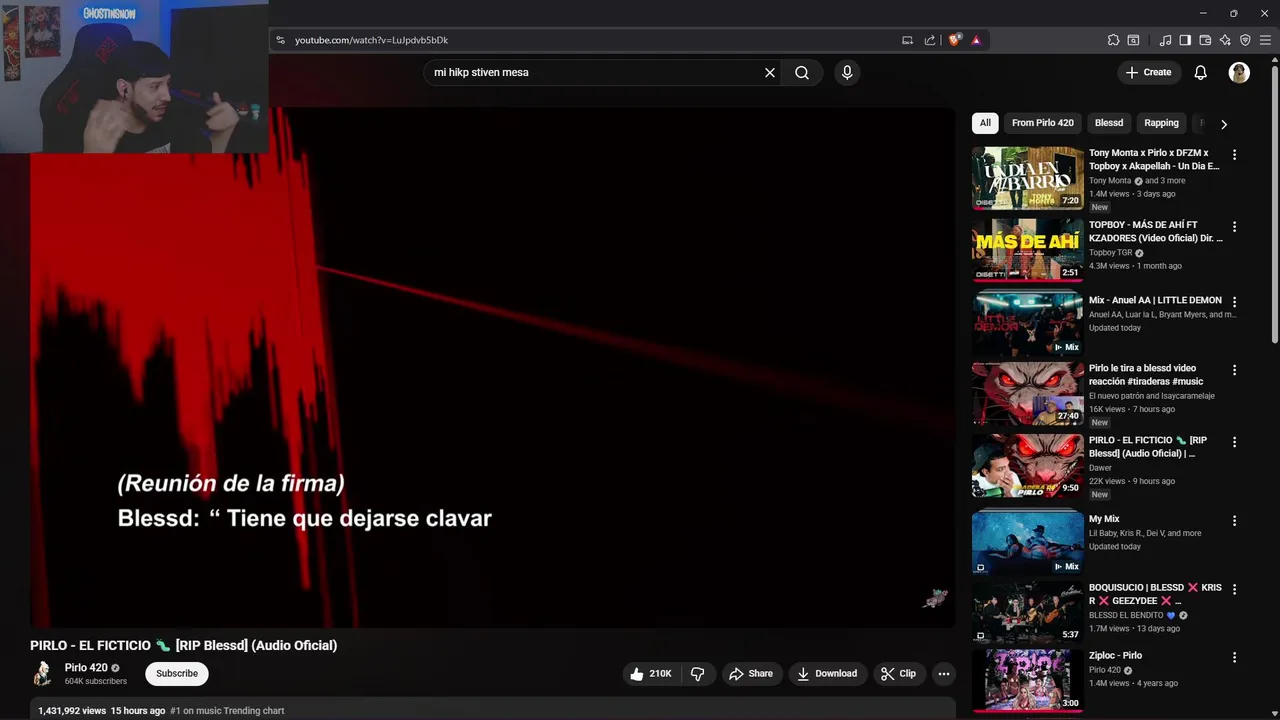Screen dimensions: 1280x720
Task: Open Tony Monta Un Dia En El Barrio title
Action: click(1154, 160)
